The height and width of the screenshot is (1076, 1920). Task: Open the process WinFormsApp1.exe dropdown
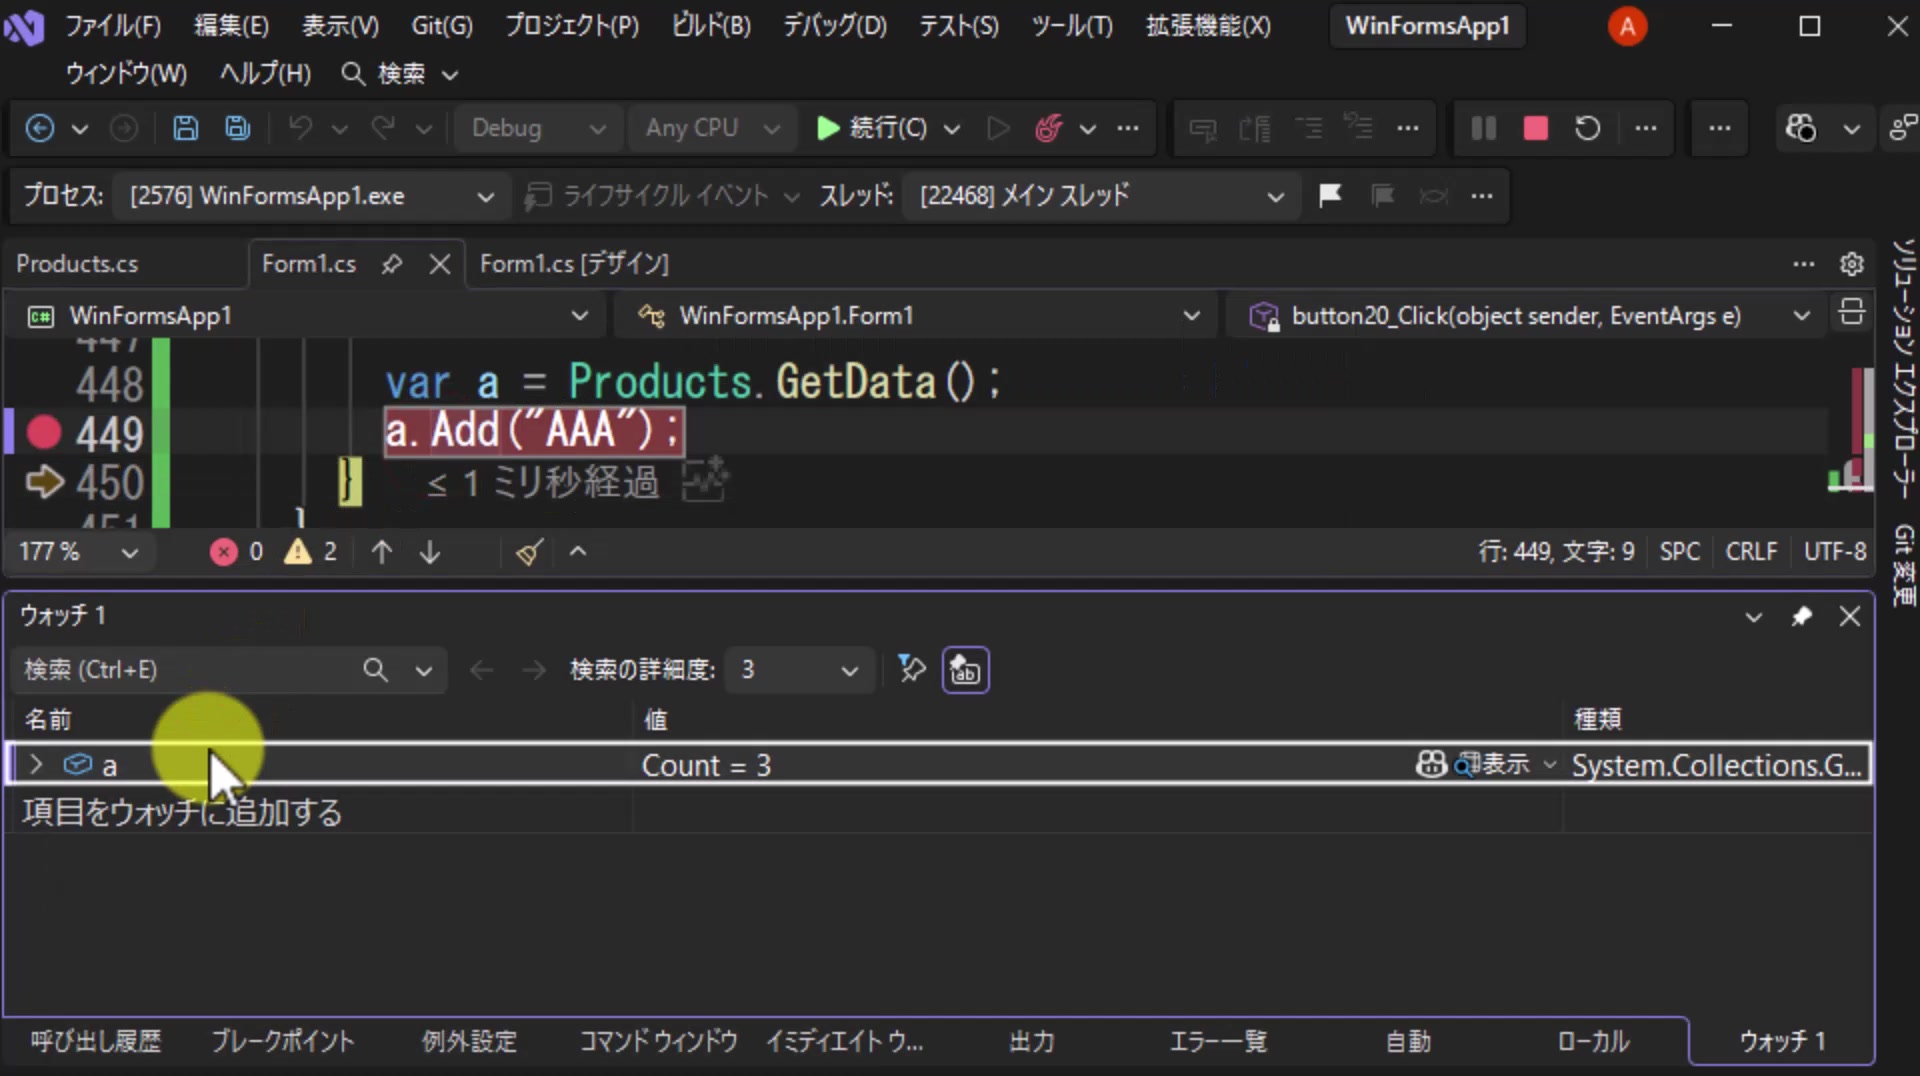[x=310, y=196]
